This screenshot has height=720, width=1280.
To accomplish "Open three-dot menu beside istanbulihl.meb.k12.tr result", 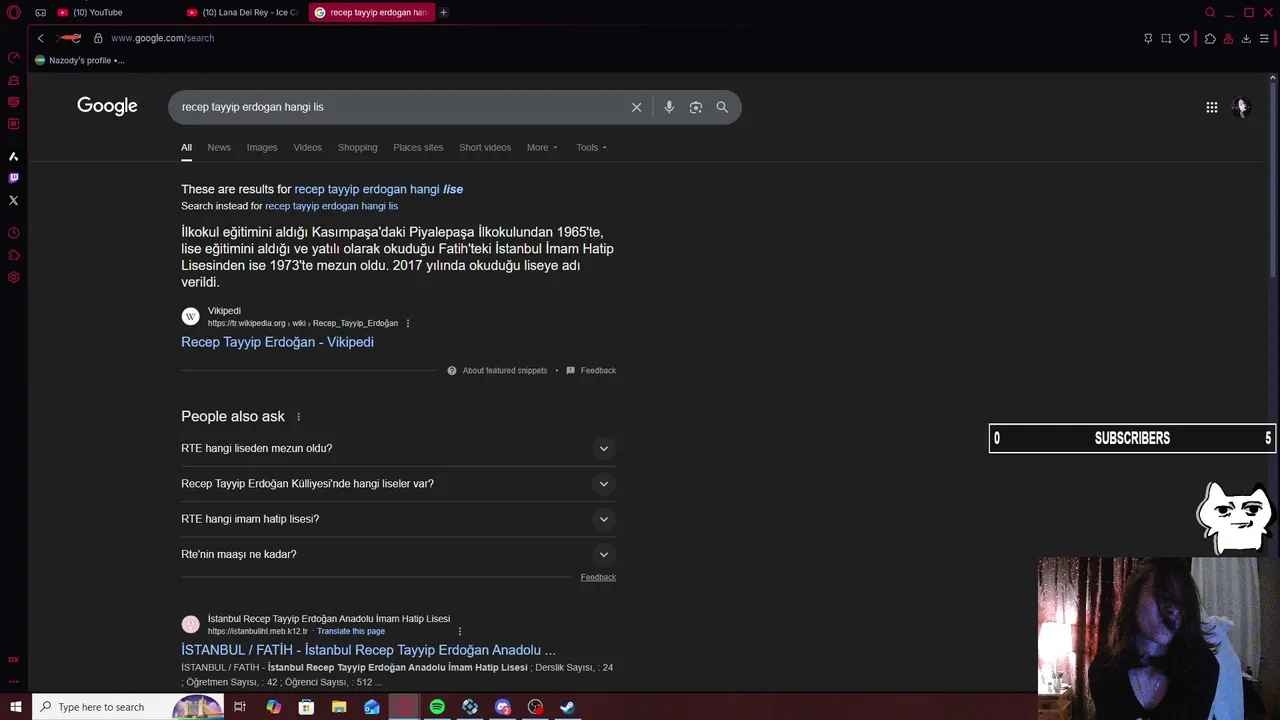I will (x=460, y=631).
